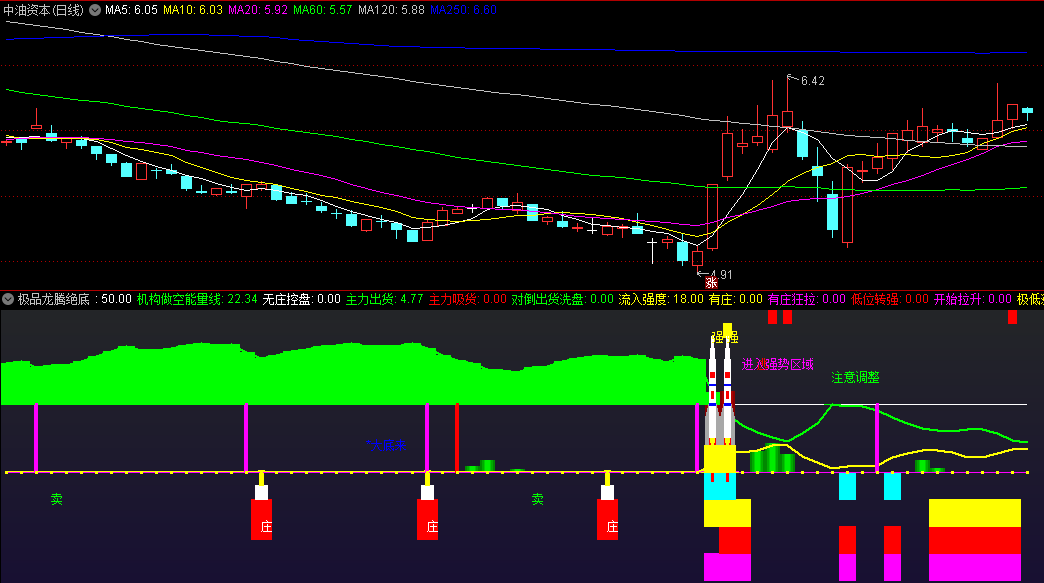Viewport: 1044px width, 583px height.
Task: Select 机构做空能量线: 22.34 value
Action: tap(197, 299)
